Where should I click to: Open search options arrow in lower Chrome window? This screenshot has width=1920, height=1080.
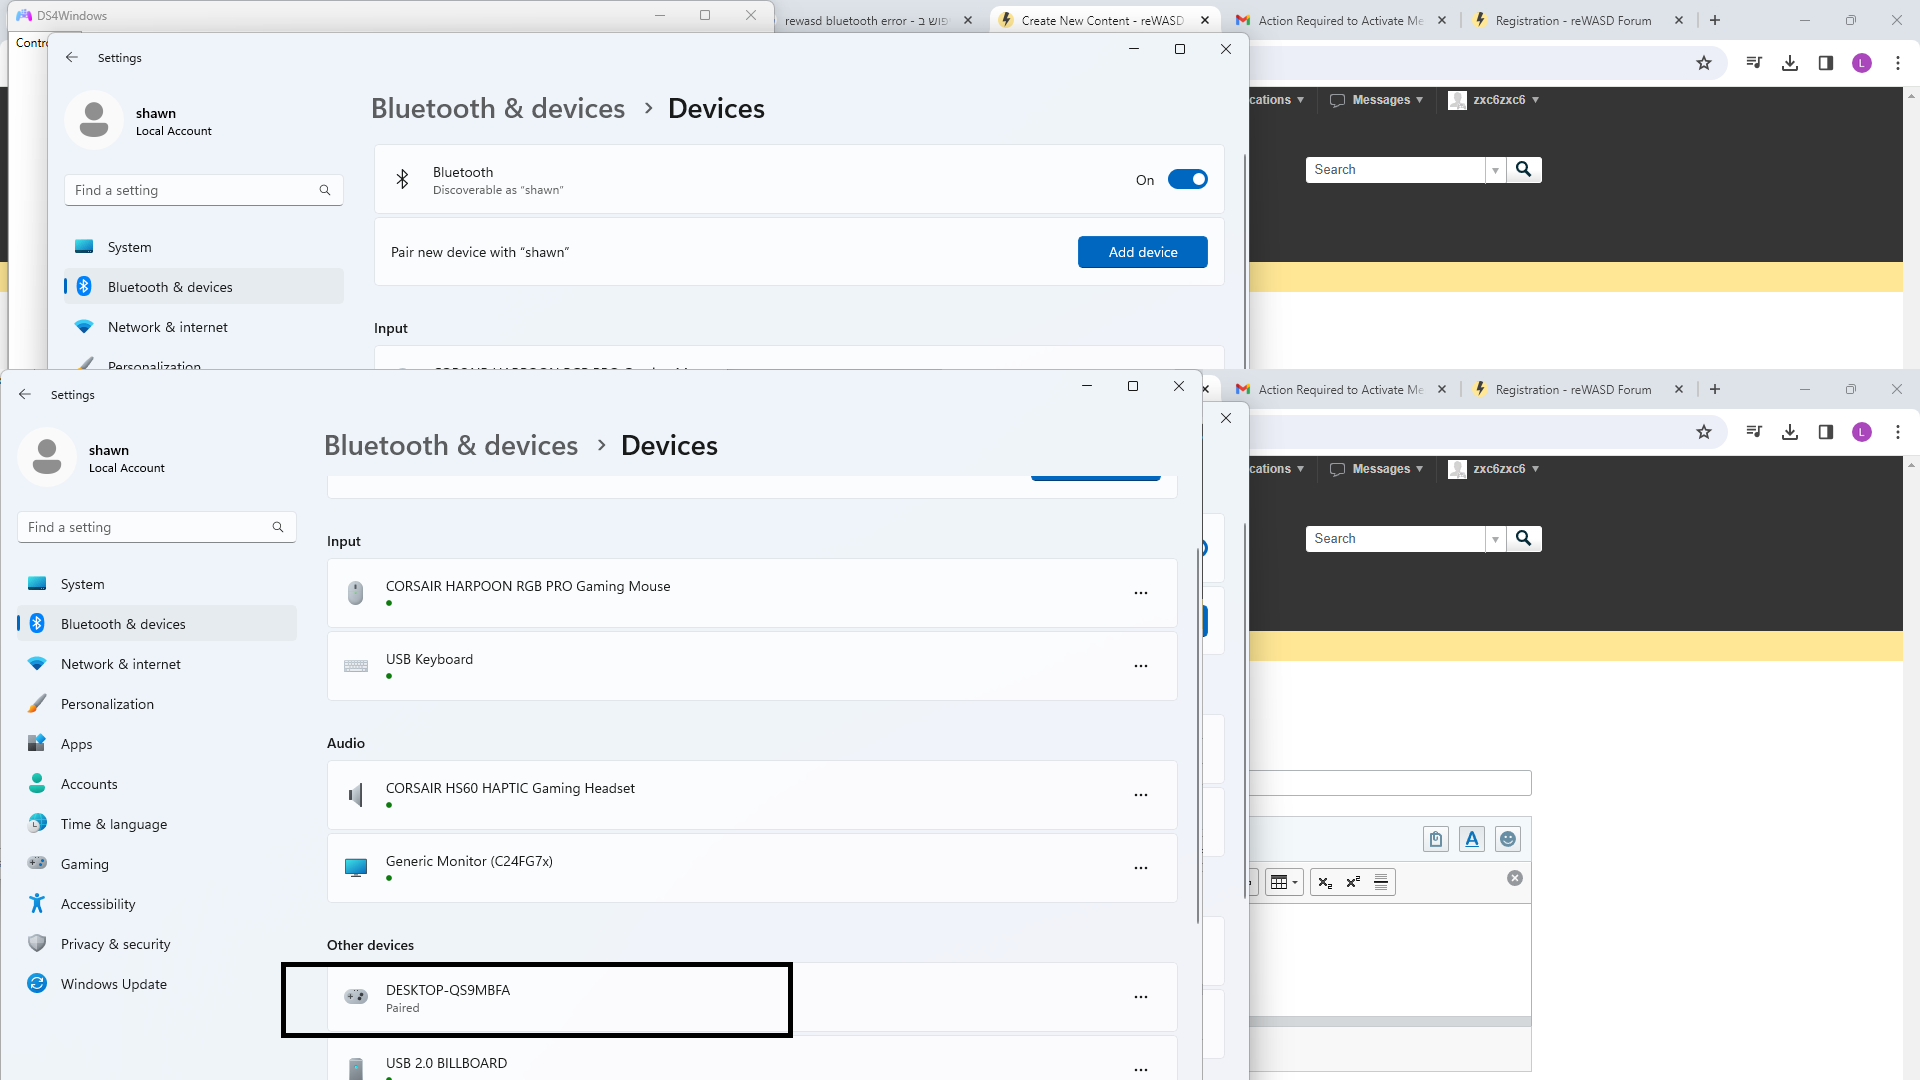[x=1495, y=539]
